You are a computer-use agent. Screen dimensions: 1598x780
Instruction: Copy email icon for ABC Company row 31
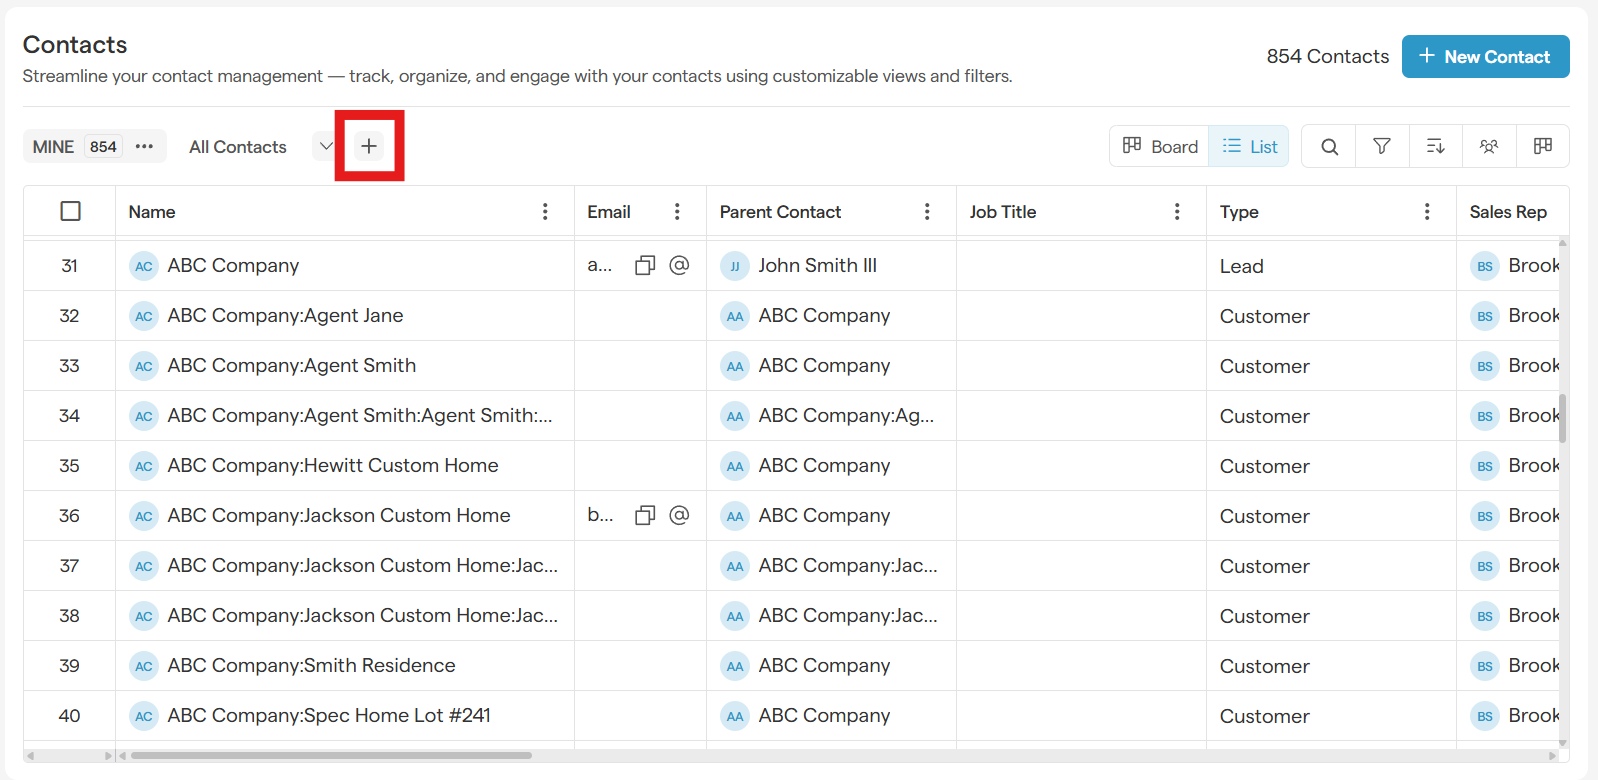(645, 265)
